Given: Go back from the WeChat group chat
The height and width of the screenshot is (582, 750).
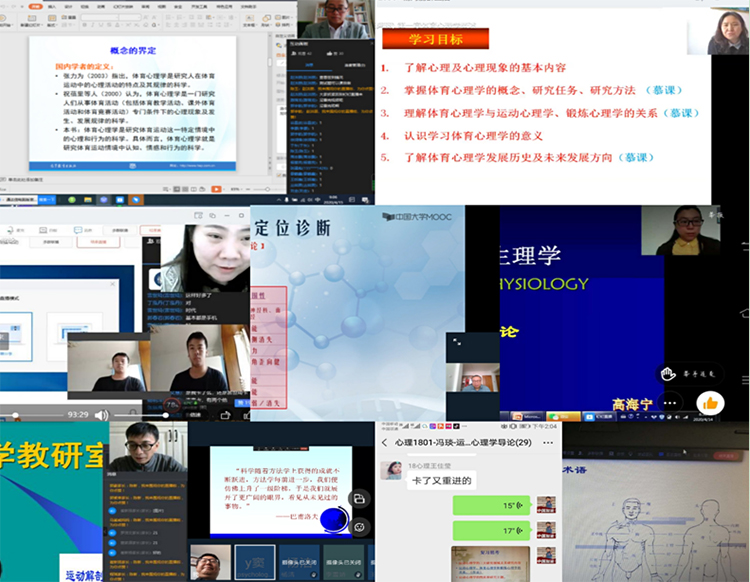Looking at the screenshot, I should click(x=385, y=443).
